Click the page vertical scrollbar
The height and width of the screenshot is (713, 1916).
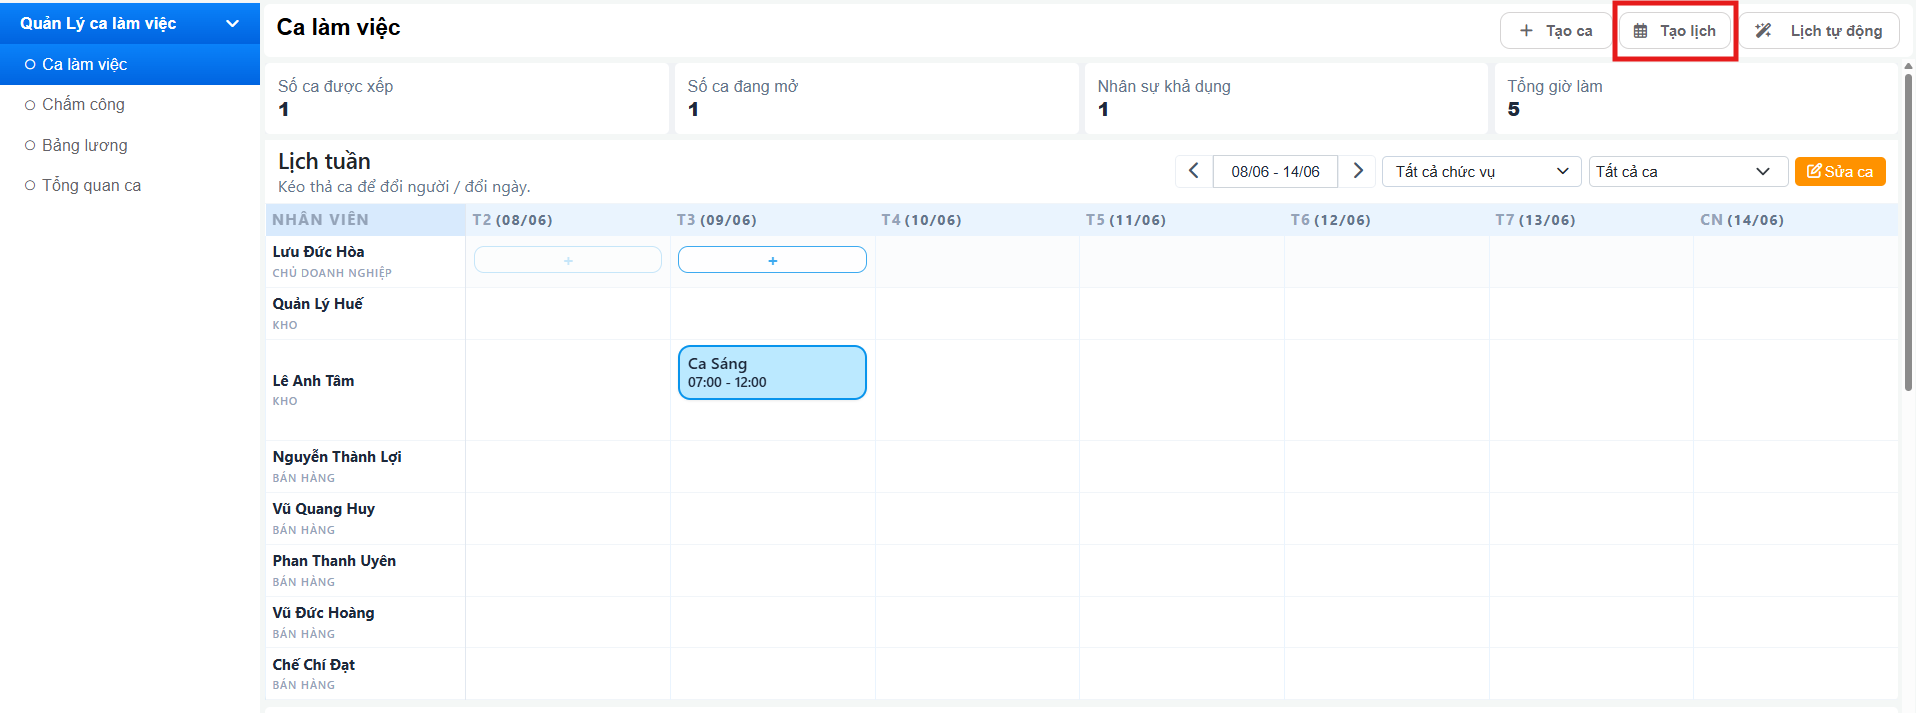(1908, 230)
